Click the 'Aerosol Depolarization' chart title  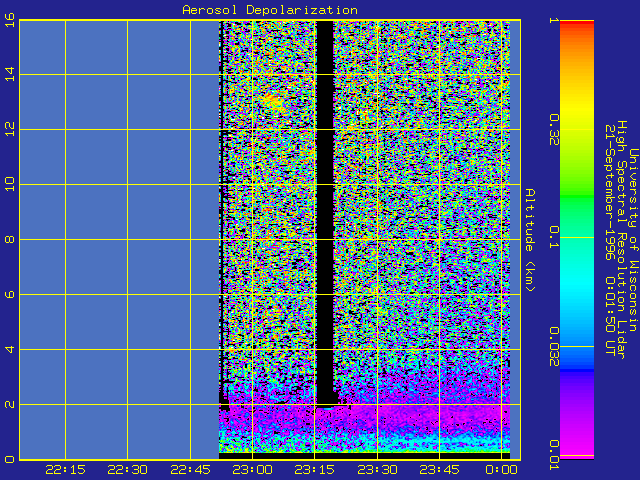coord(270,10)
